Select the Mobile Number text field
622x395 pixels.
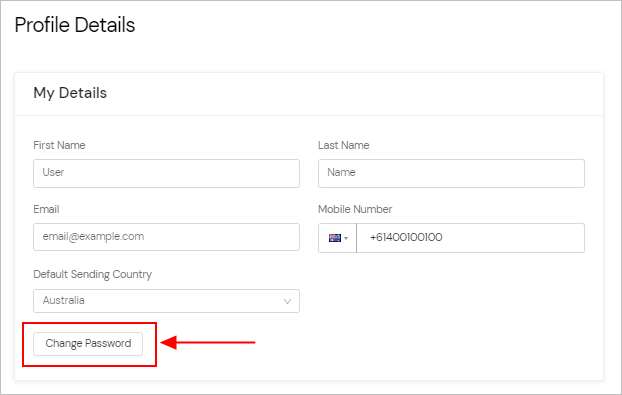pos(470,238)
